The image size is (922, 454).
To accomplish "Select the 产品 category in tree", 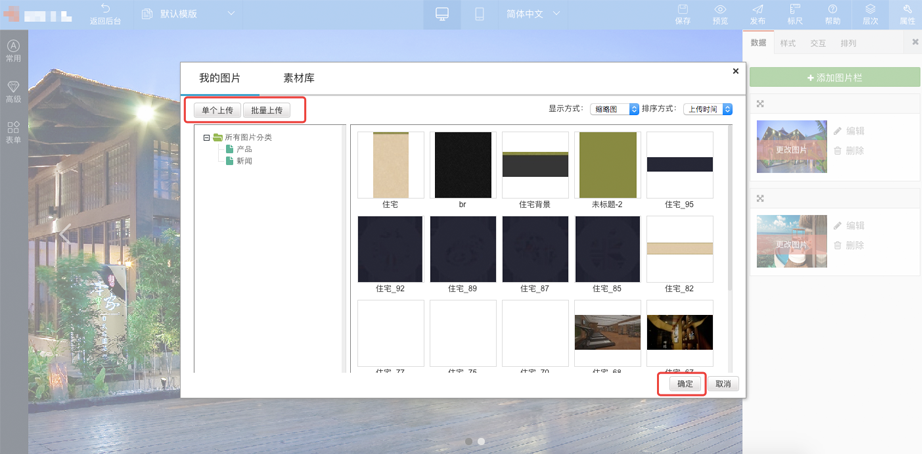I will pyautogui.click(x=244, y=149).
